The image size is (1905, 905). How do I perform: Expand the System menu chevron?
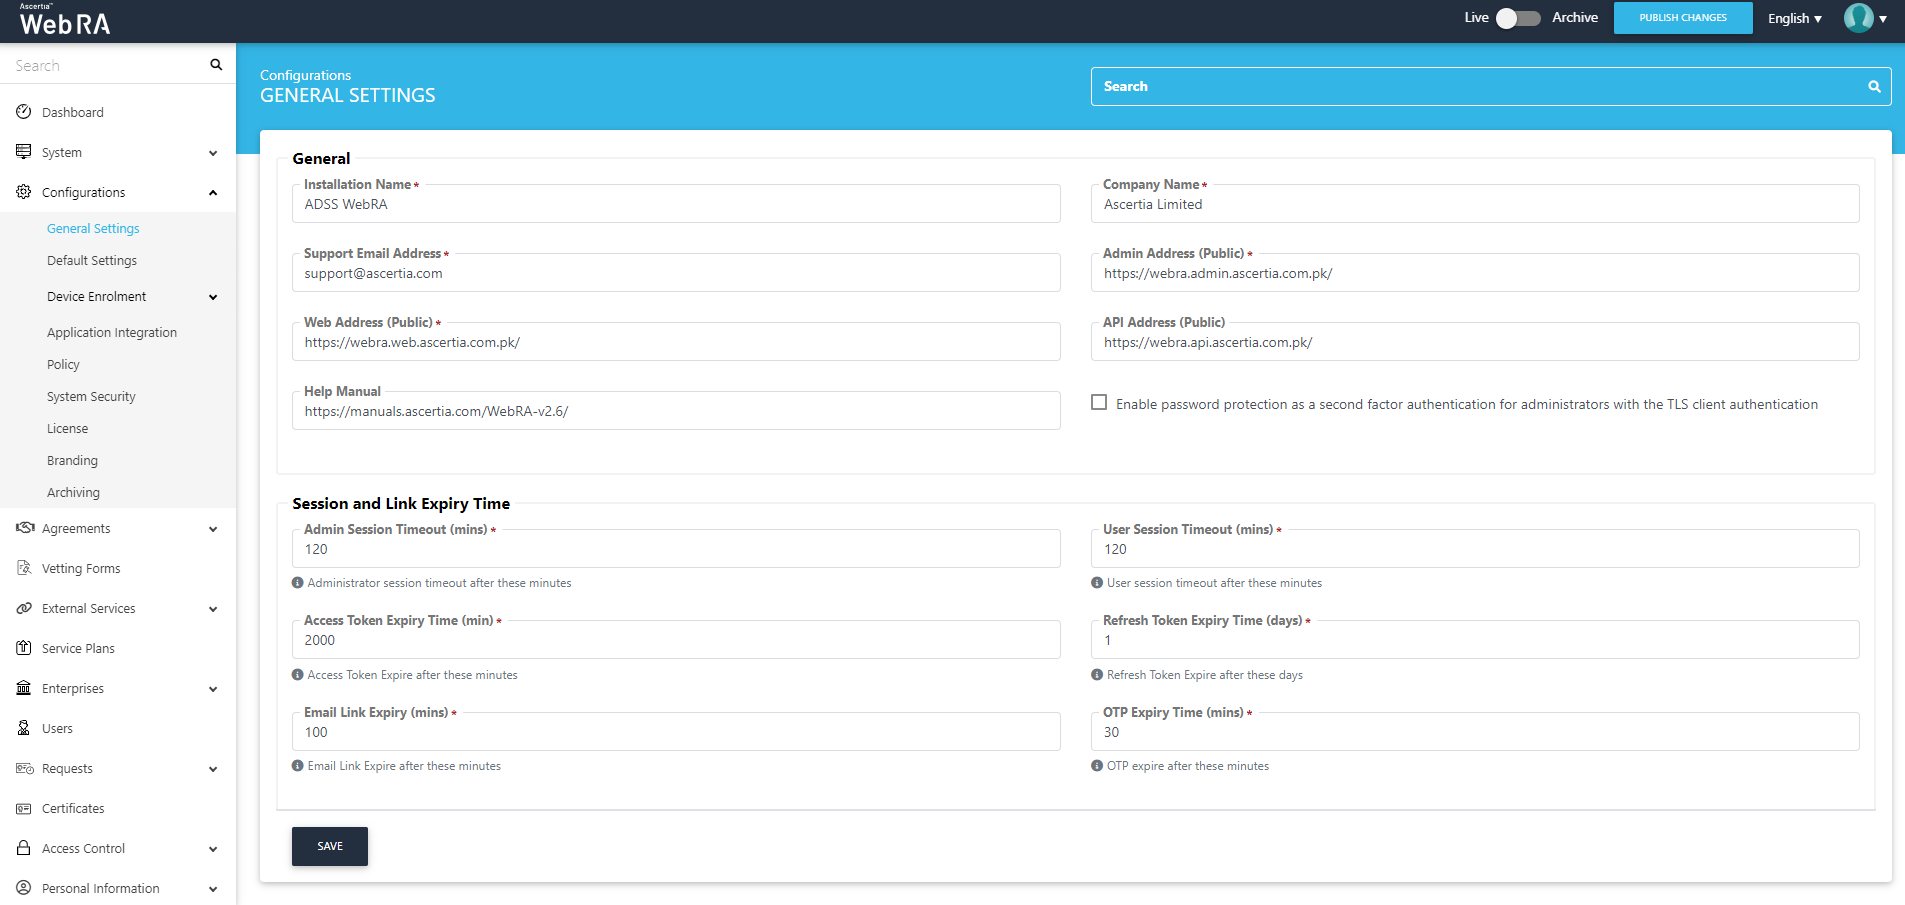click(x=213, y=153)
